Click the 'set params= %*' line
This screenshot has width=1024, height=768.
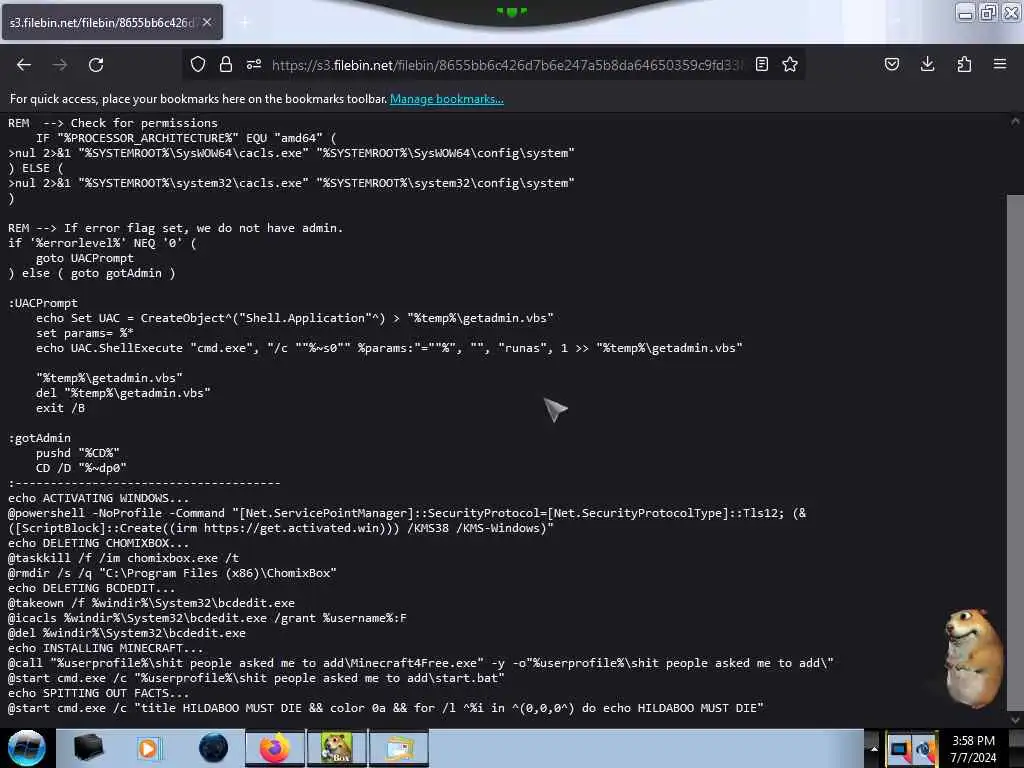point(85,333)
